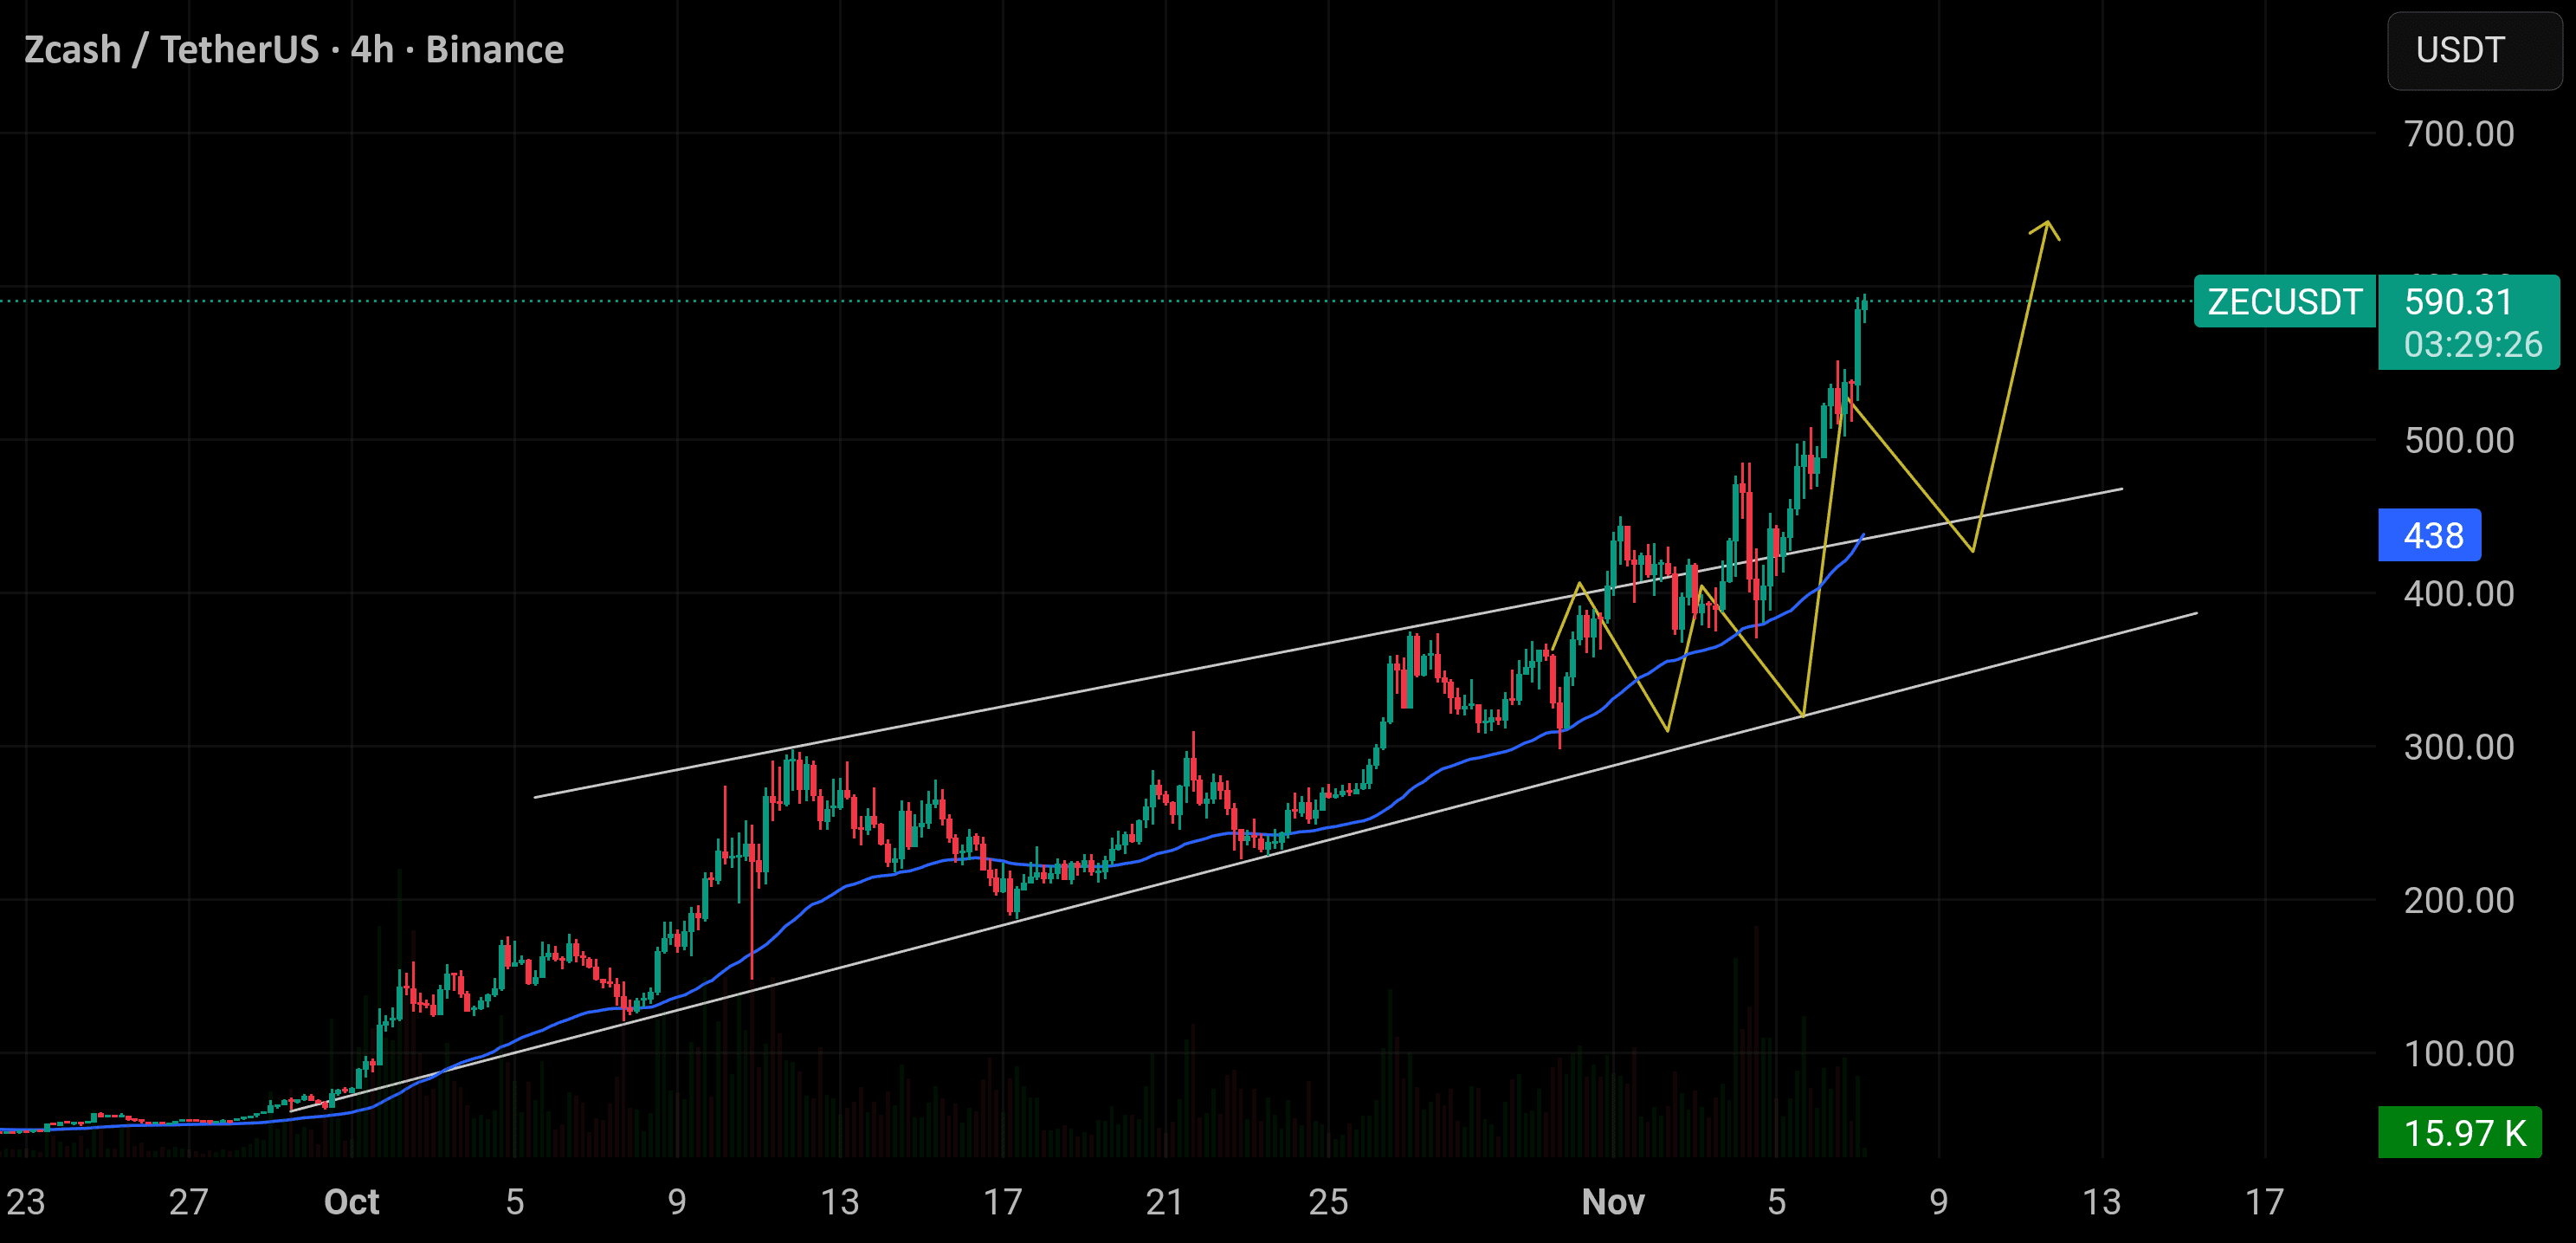Click the 500.00 price axis label
Viewport: 2576px width, 1243px height.
2458,440
